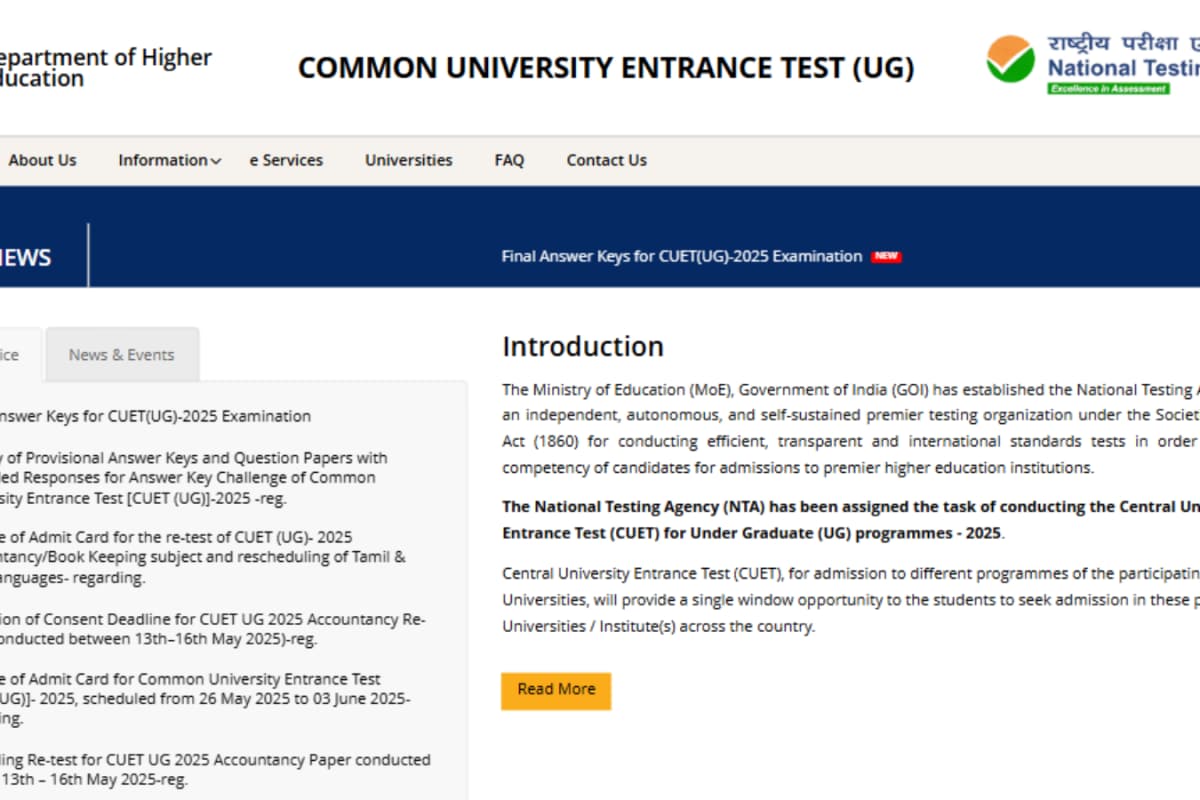1200x800 pixels.
Task: Click the National Testing Agency logo
Action: [1093, 63]
